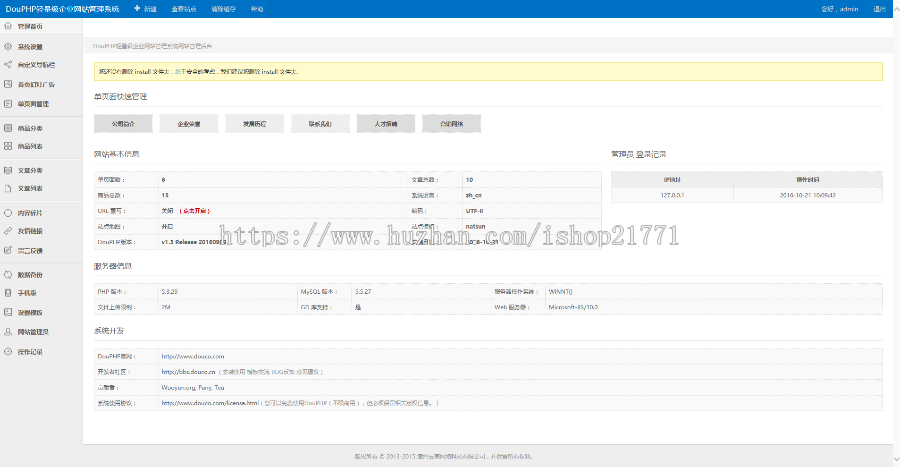The width and height of the screenshot is (900, 467).
Task: Expand the 新建 plus menu in top bar
Action: pos(145,8)
